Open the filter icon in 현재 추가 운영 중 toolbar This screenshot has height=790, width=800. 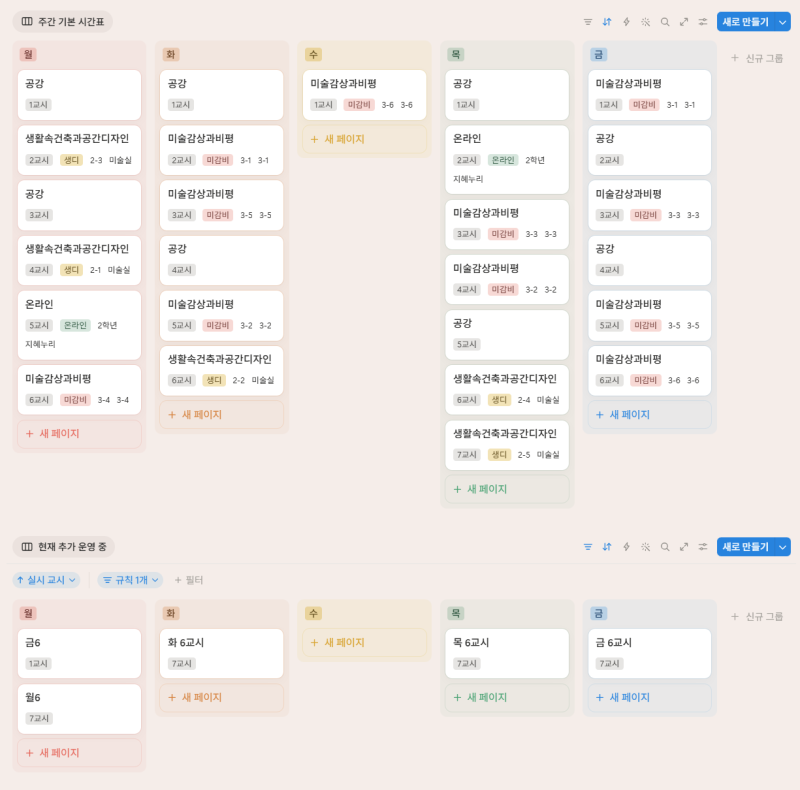(588, 547)
